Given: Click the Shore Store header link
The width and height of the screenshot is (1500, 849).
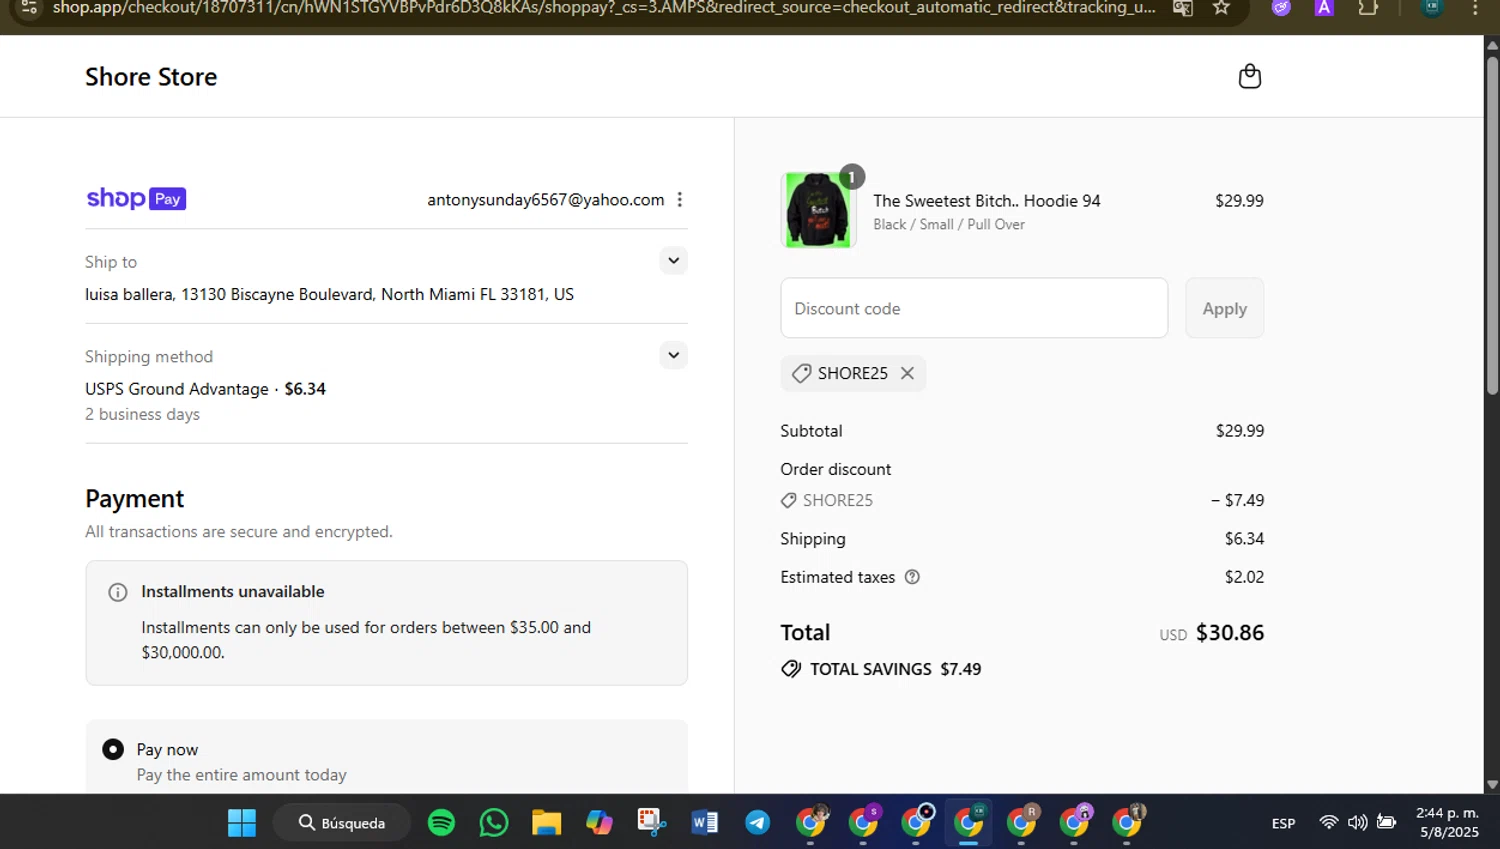Looking at the screenshot, I should click(151, 77).
